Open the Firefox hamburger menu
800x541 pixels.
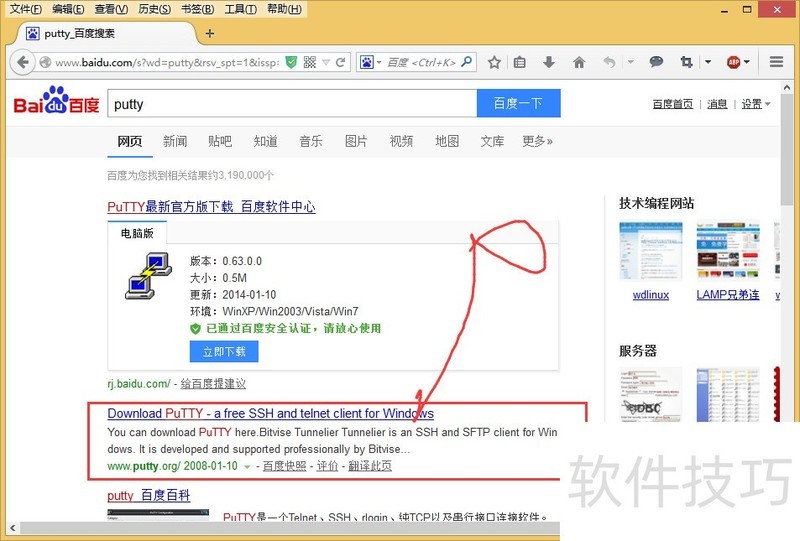click(777, 62)
